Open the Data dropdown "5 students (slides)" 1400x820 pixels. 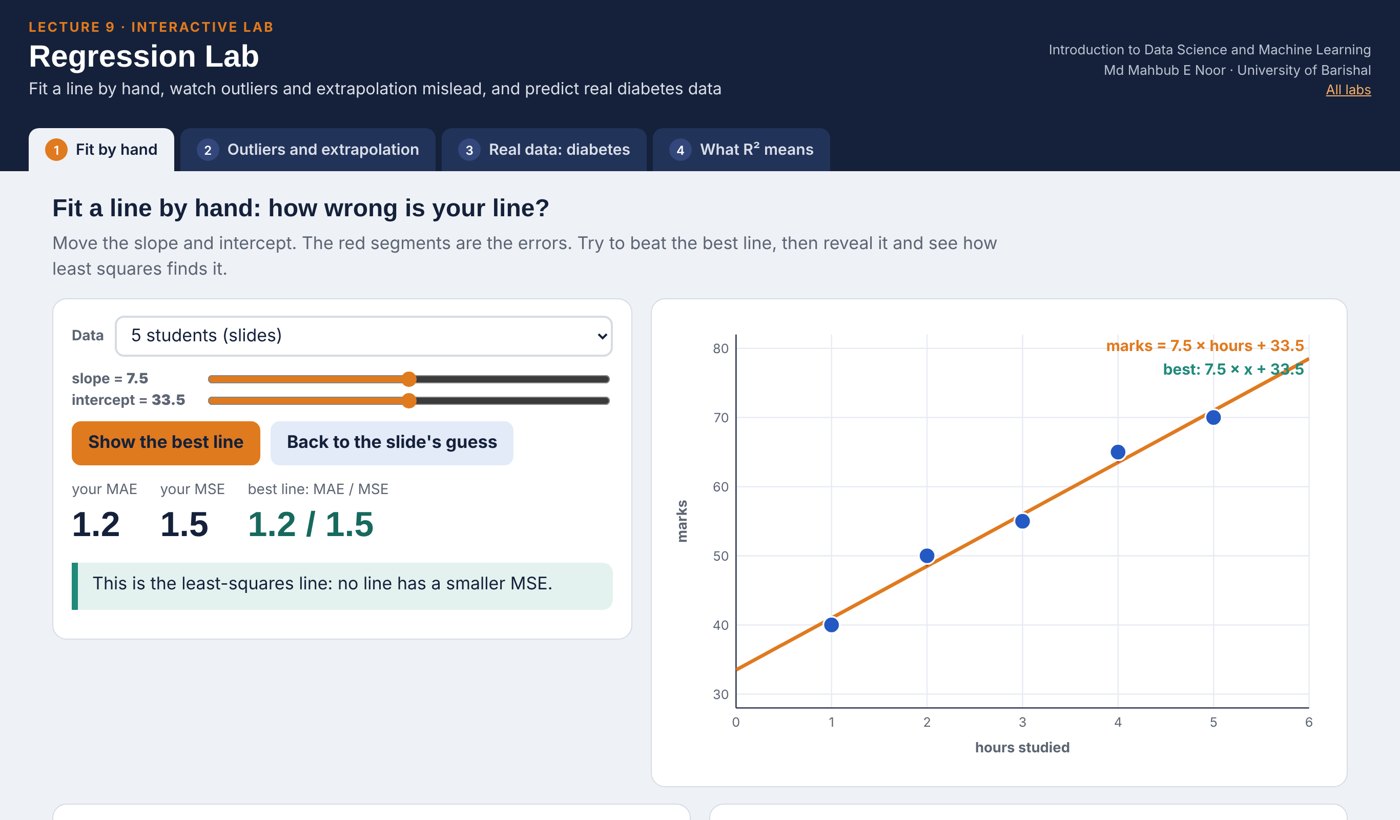[364, 336]
